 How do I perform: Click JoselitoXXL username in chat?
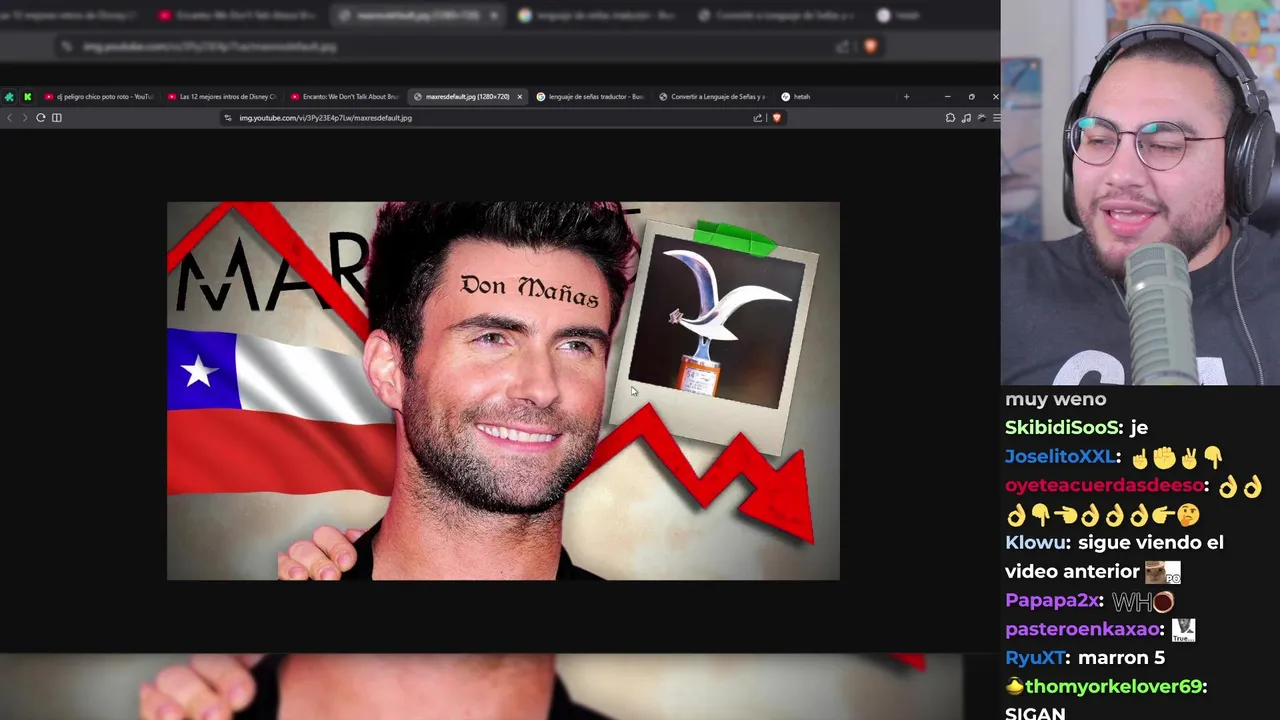[x=1060, y=457]
